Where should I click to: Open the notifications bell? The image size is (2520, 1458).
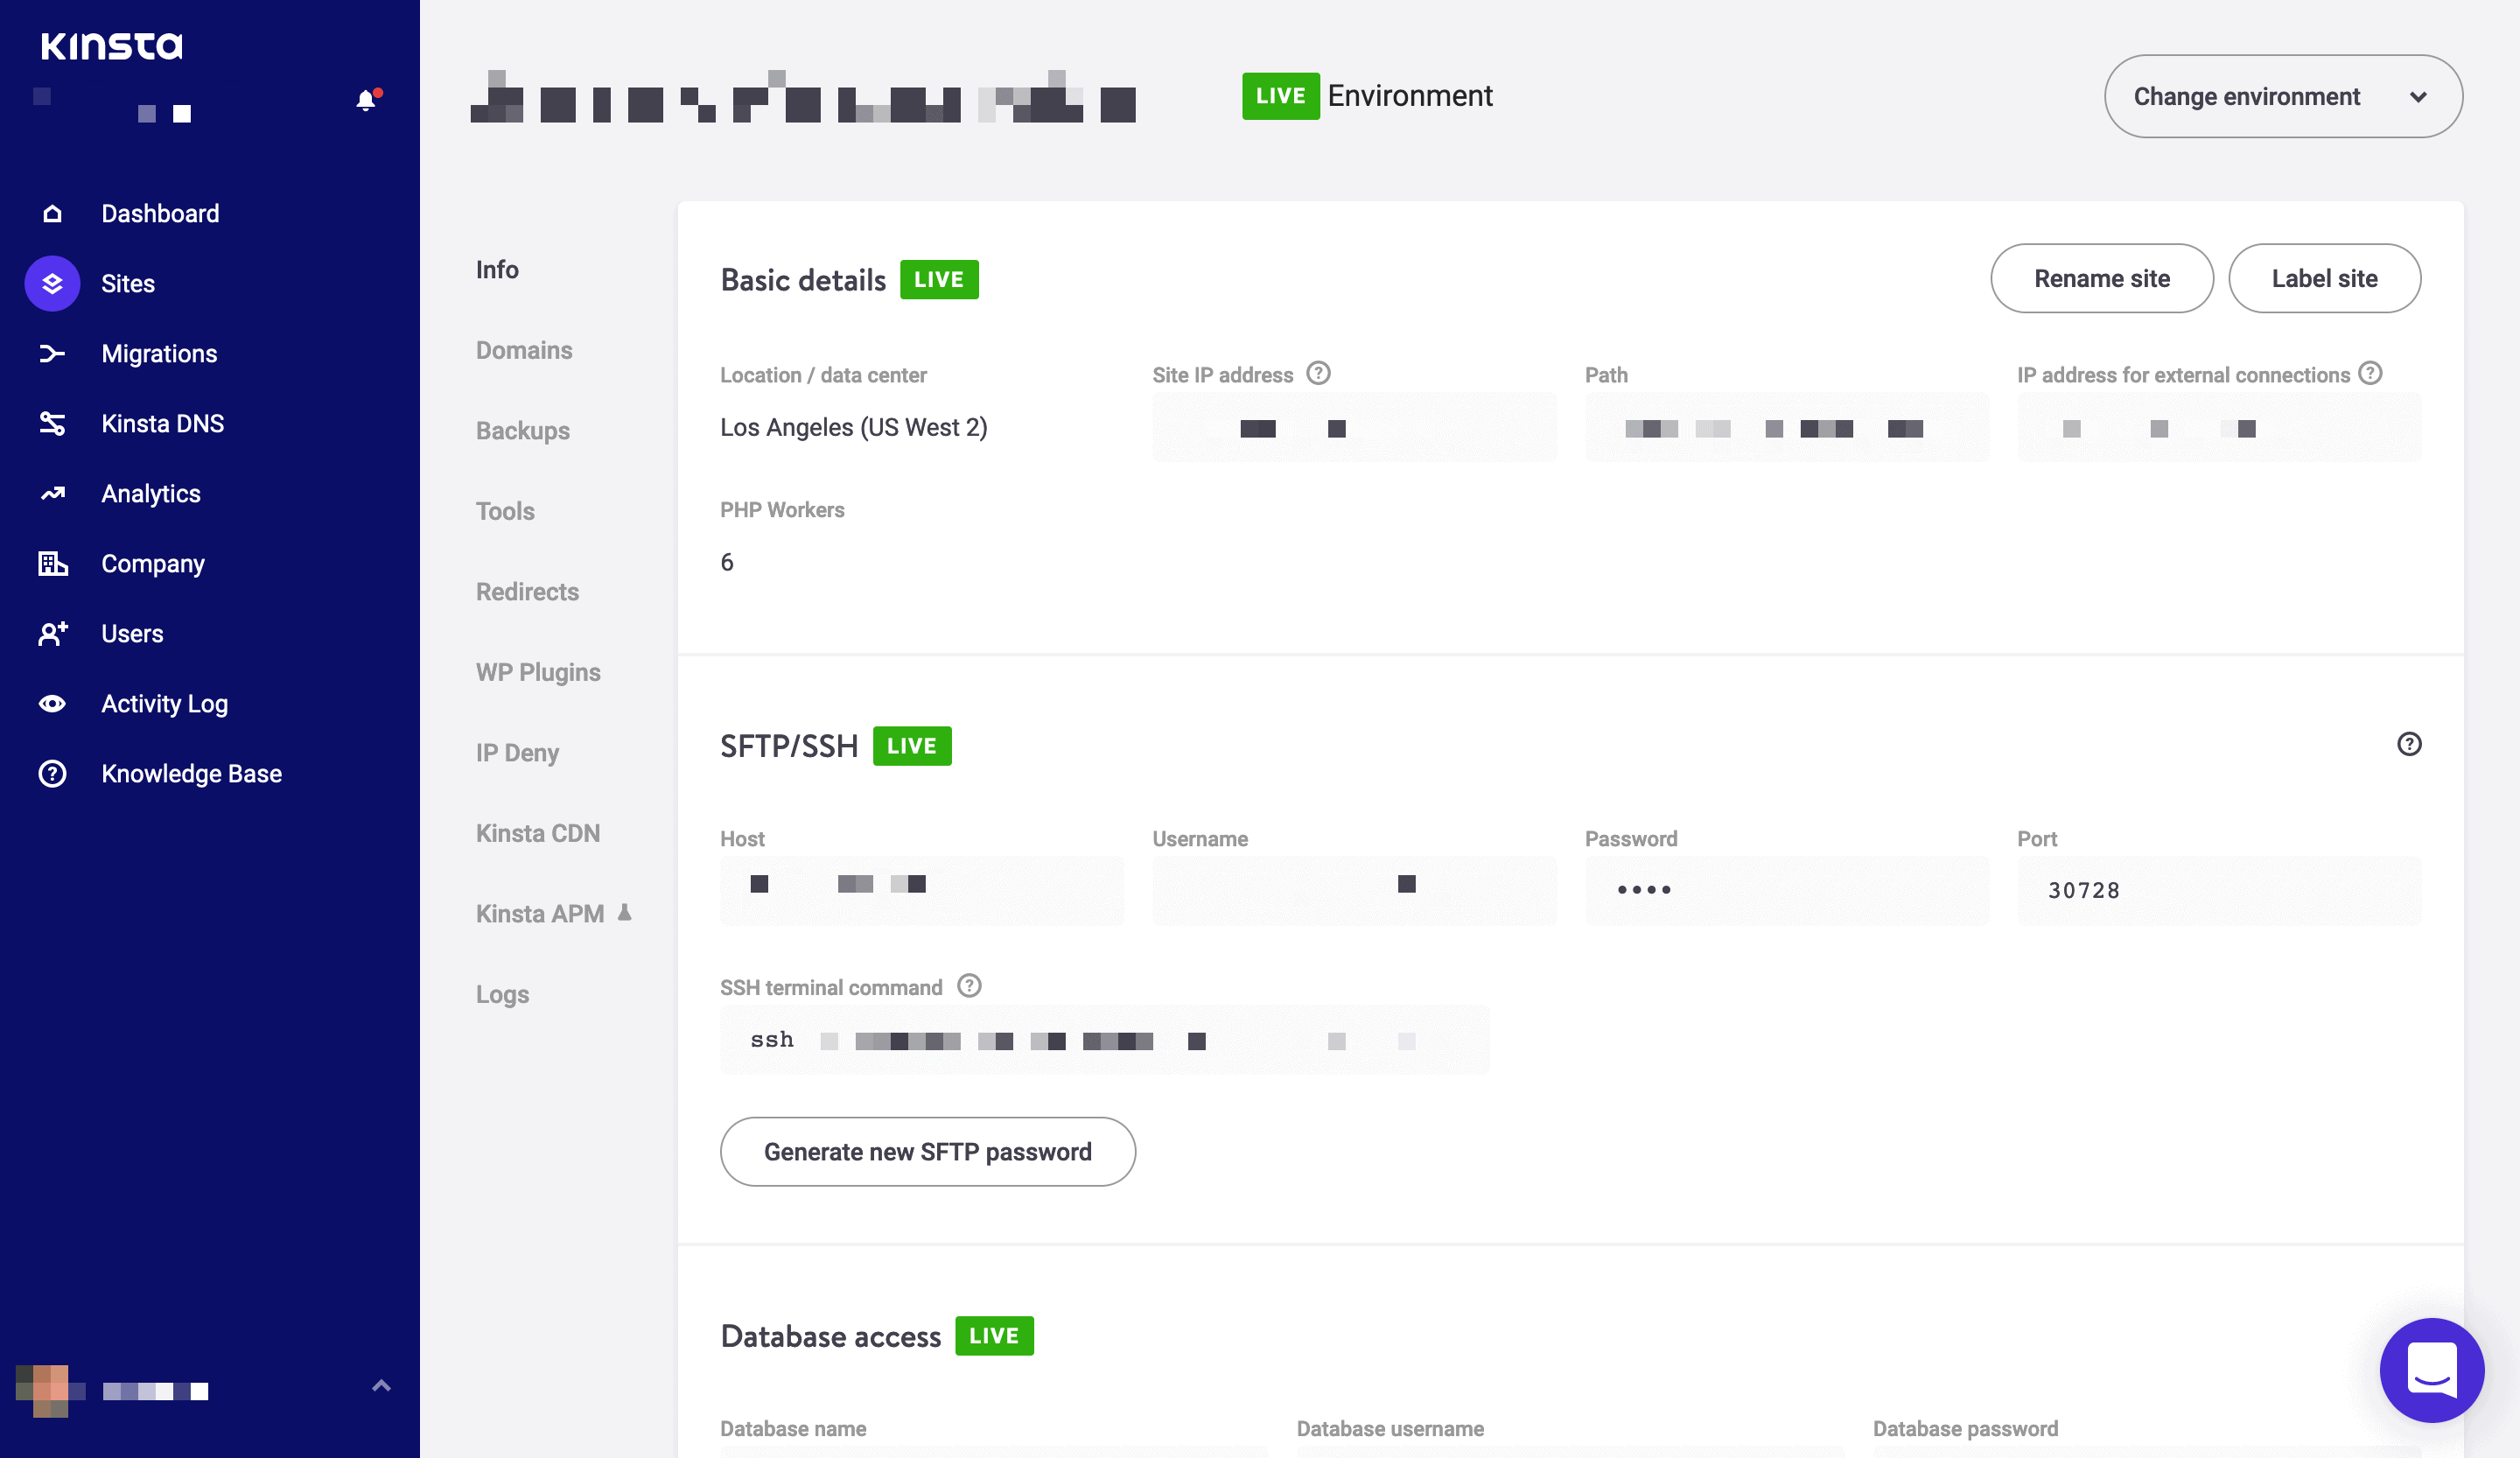367,100
